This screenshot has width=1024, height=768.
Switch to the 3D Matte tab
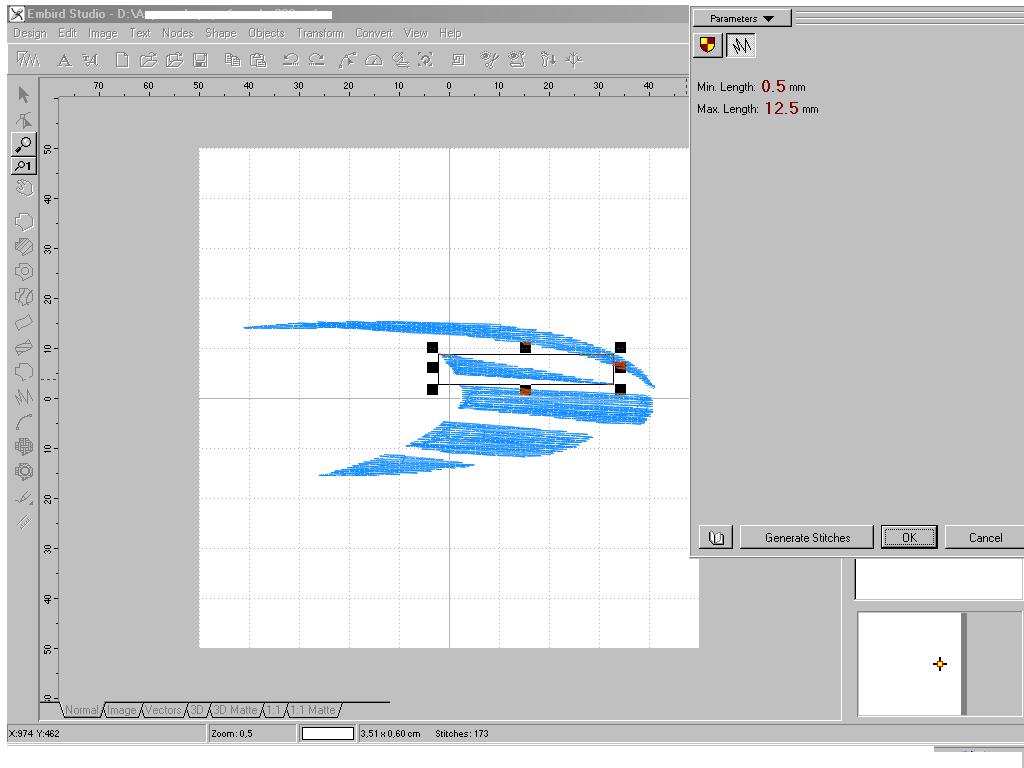235,710
